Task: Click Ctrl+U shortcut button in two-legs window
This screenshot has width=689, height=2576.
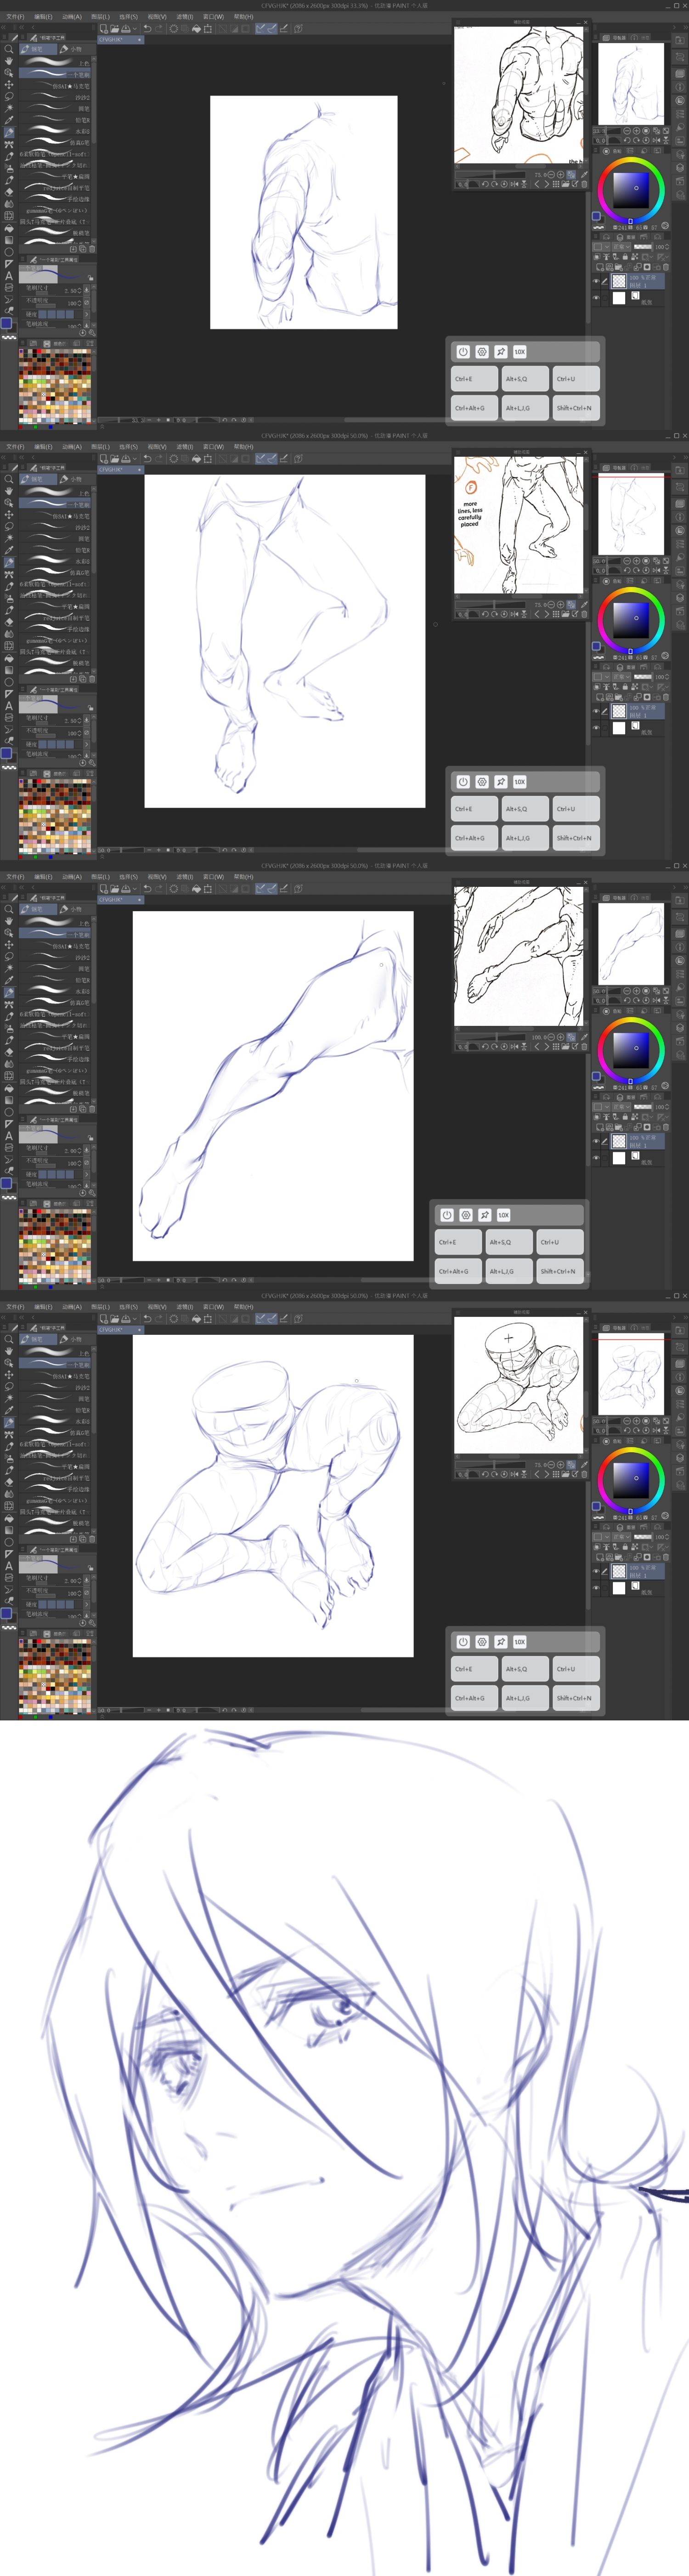Action: pyautogui.click(x=576, y=809)
